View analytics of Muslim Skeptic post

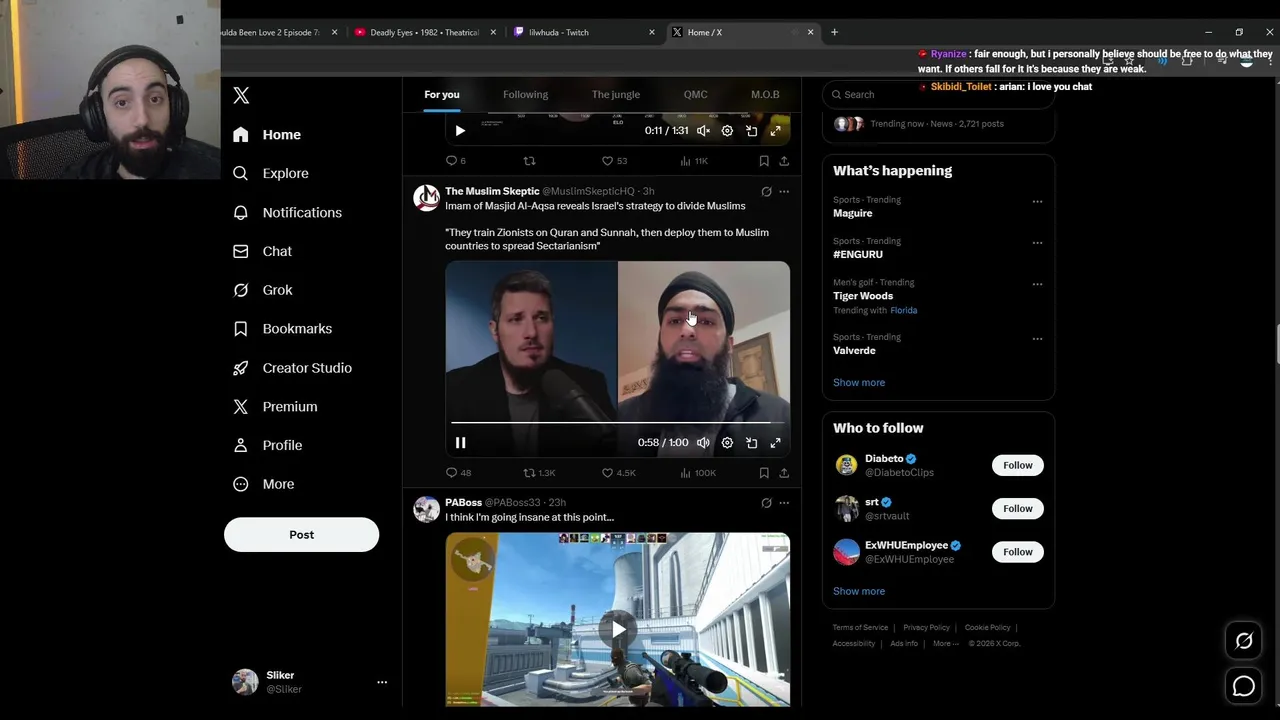pyautogui.click(x=698, y=472)
